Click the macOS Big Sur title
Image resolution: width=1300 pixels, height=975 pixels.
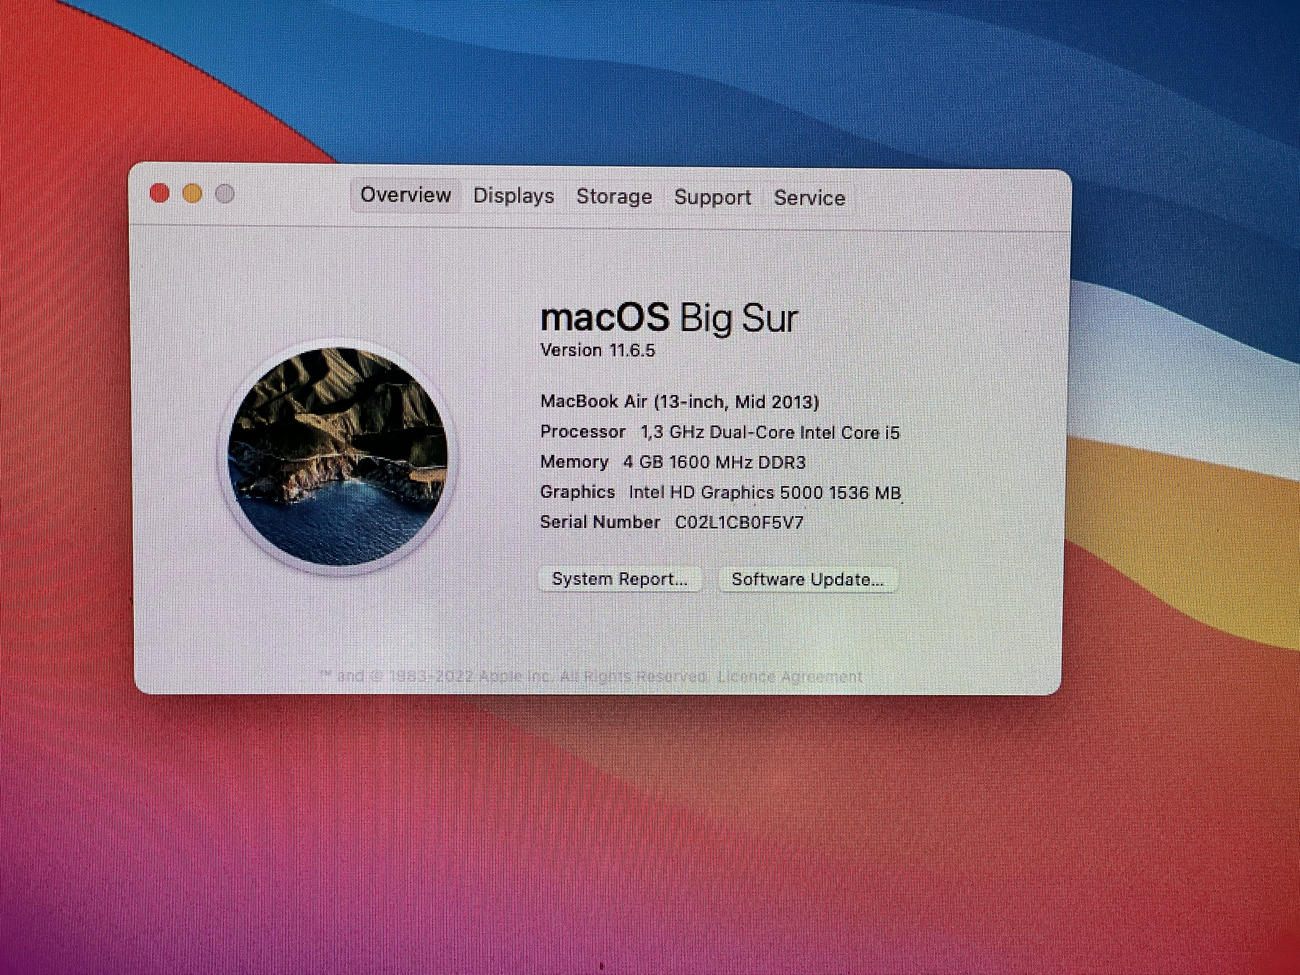[669, 318]
